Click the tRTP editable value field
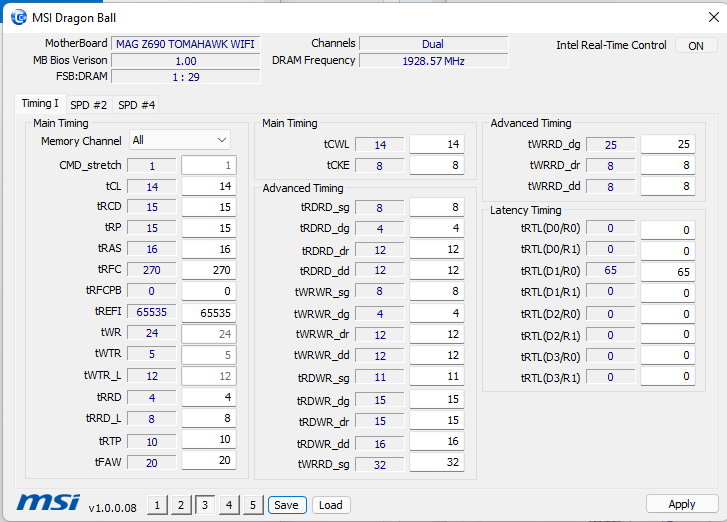The height and width of the screenshot is (522, 727). 209,439
